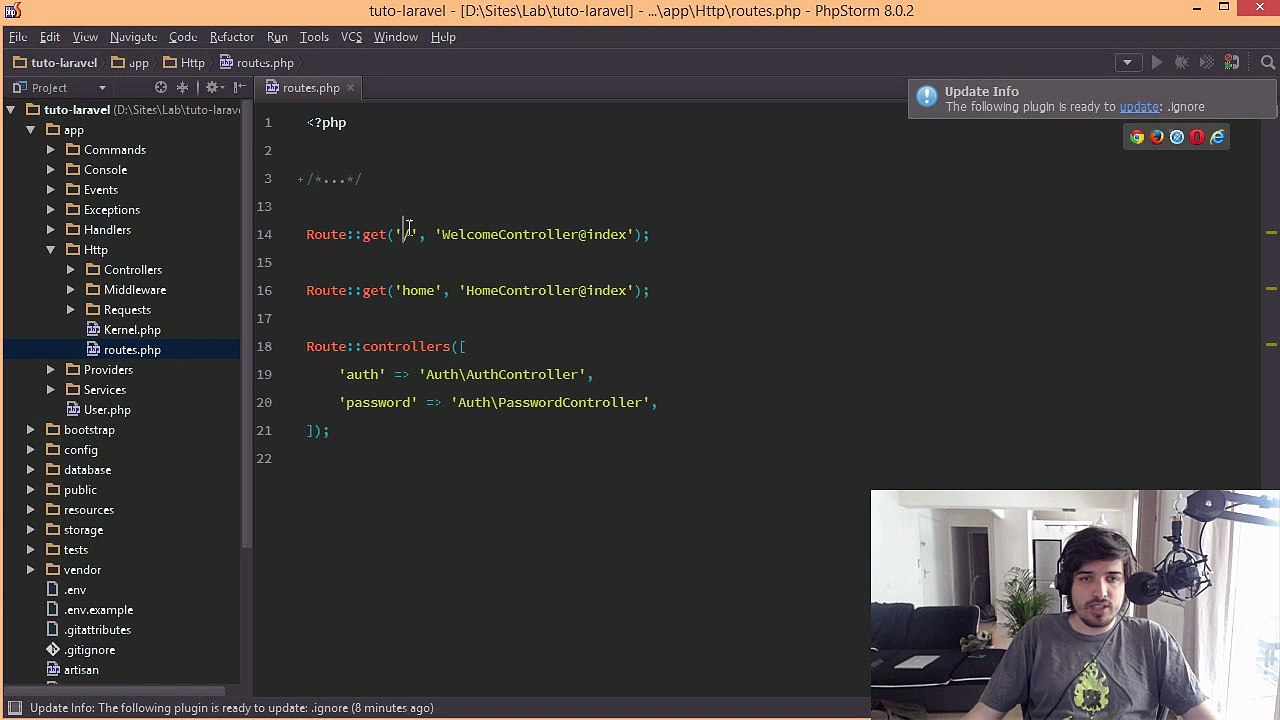Image resolution: width=1280 pixels, height=720 pixels.
Task: Hide the Project tool window
Action: point(239,88)
